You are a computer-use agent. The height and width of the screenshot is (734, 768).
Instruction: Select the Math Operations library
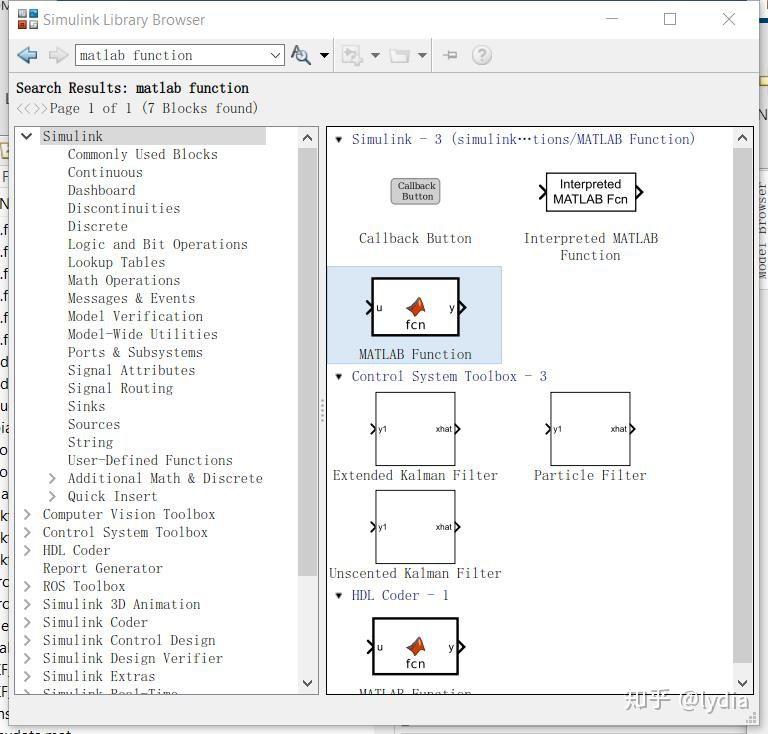click(x=124, y=281)
